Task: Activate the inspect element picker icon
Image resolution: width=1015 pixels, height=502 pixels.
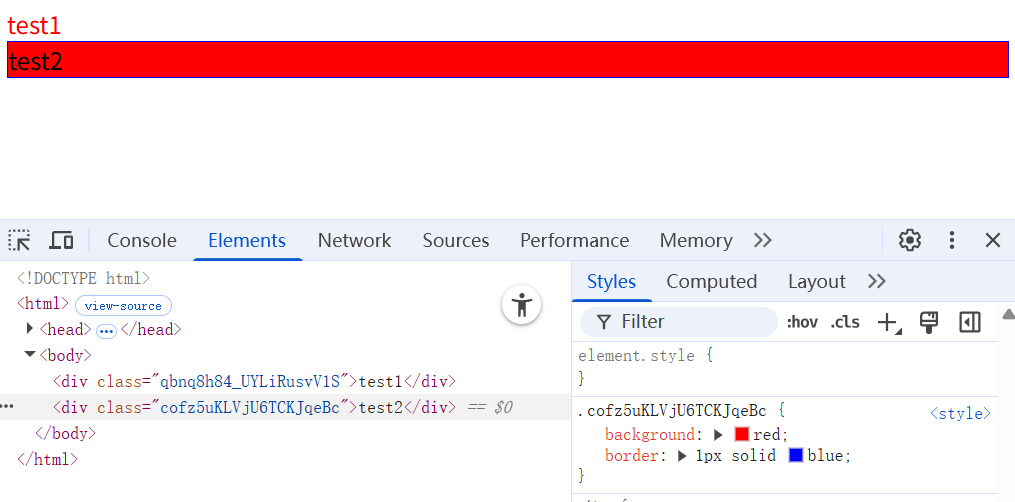Action: click(x=20, y=240)
